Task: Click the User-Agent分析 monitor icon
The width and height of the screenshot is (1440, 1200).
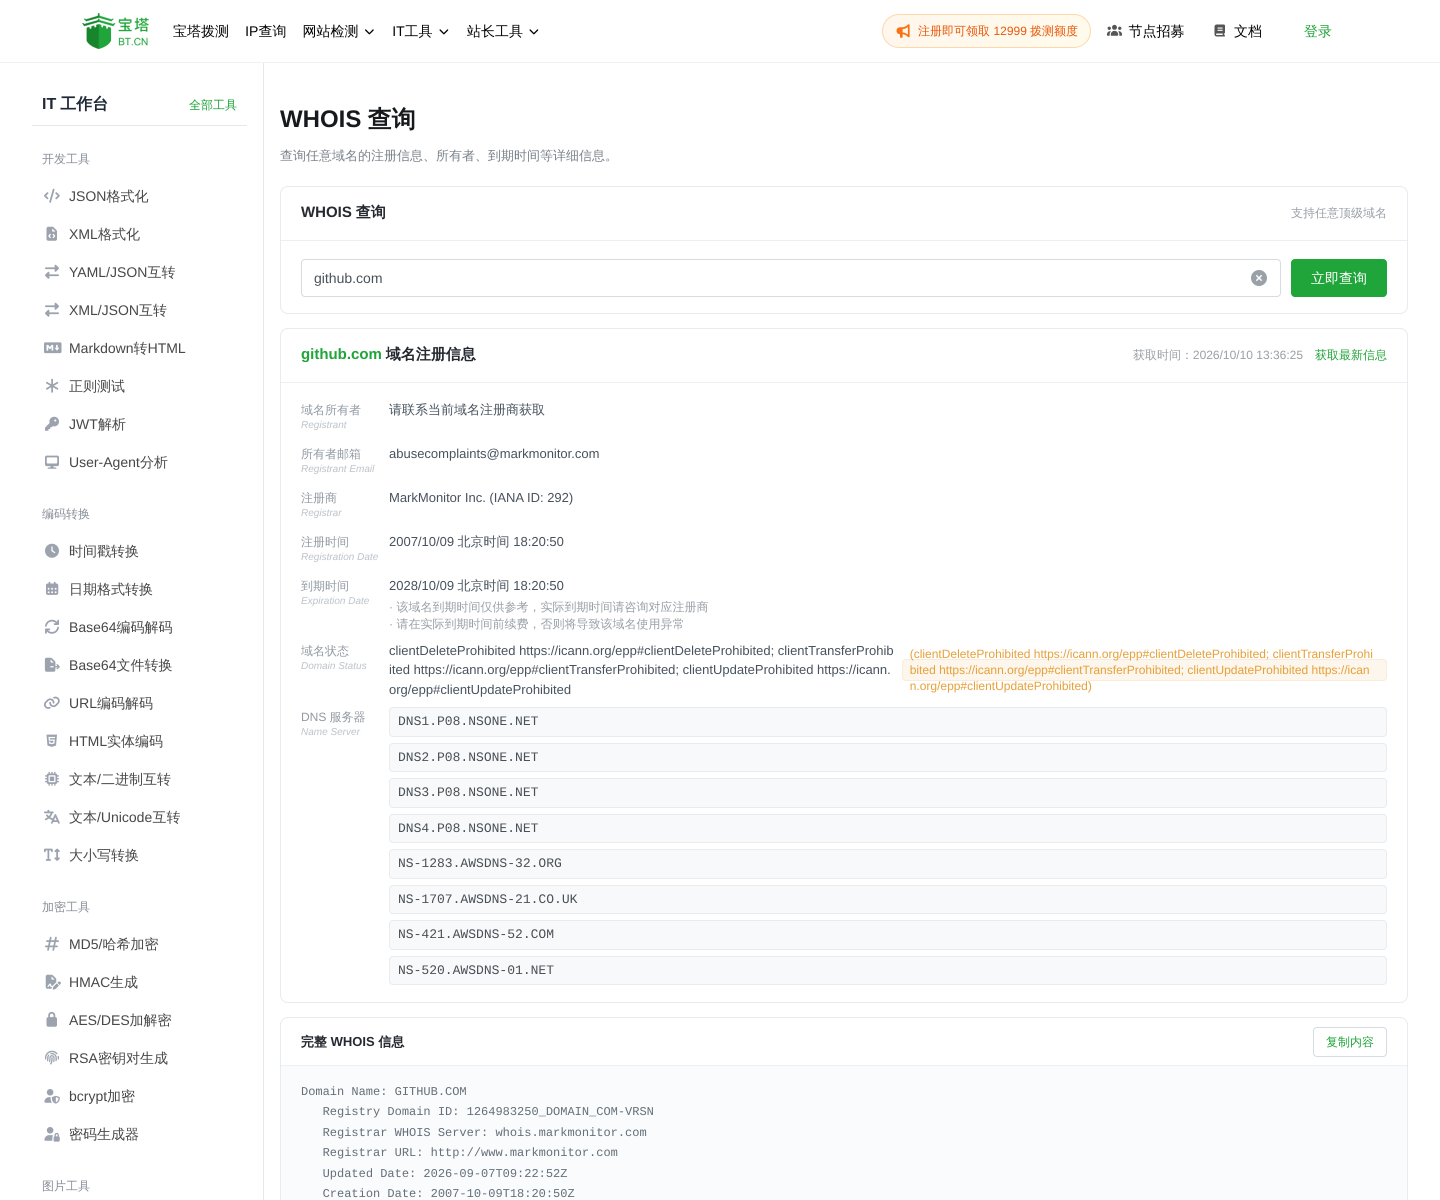Action: [52, 462]
